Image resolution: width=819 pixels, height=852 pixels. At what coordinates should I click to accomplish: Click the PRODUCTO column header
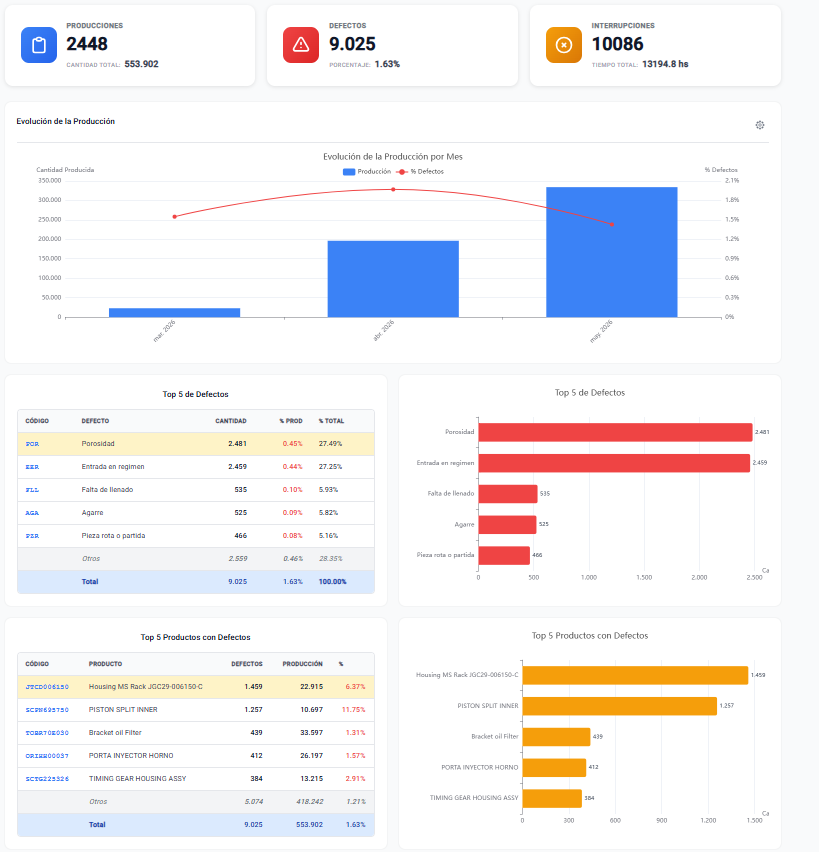tap(105, 664)
